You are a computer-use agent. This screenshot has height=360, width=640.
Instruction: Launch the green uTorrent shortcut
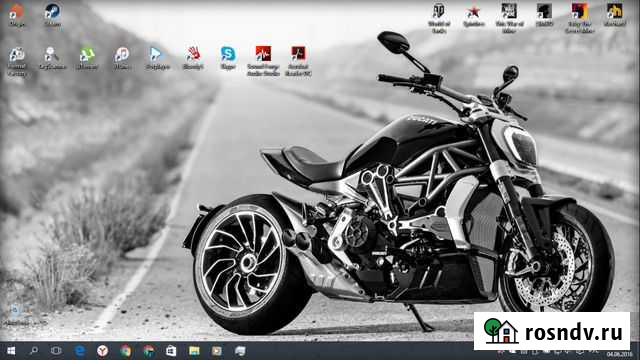(x=87, y=58)
